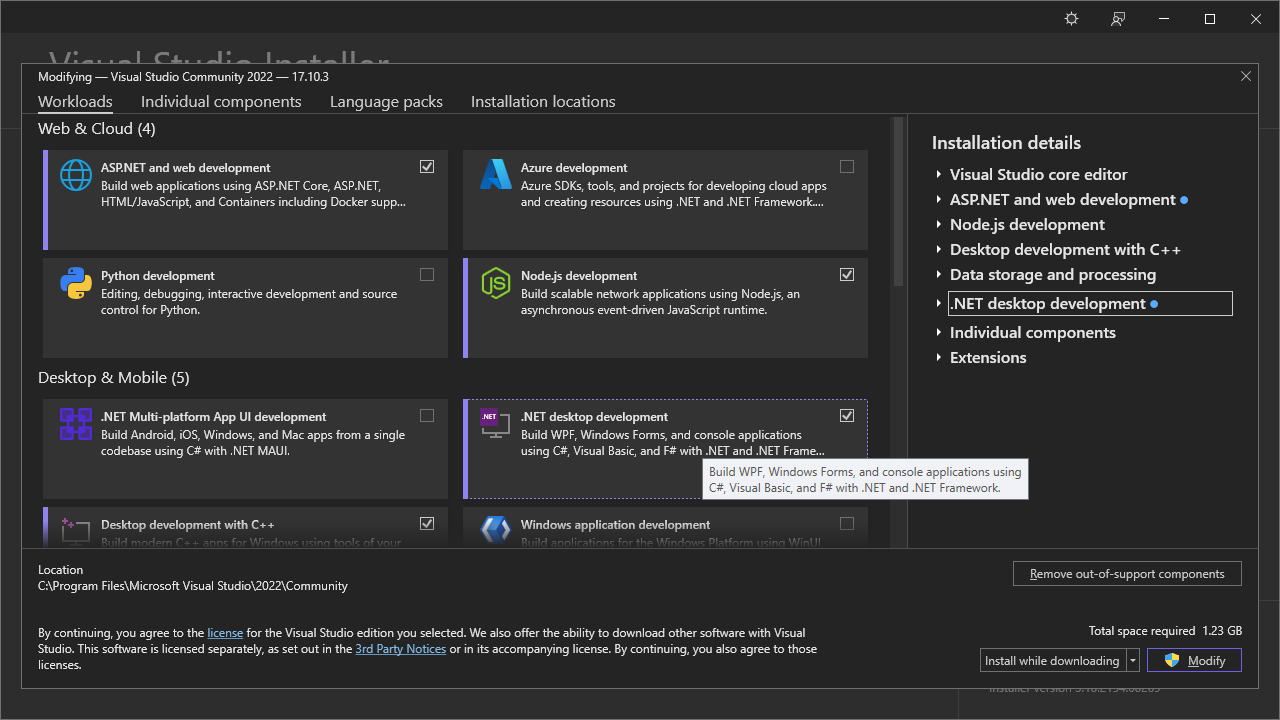
Task: Check the Python development workload
Action: [x=427, y=275]
